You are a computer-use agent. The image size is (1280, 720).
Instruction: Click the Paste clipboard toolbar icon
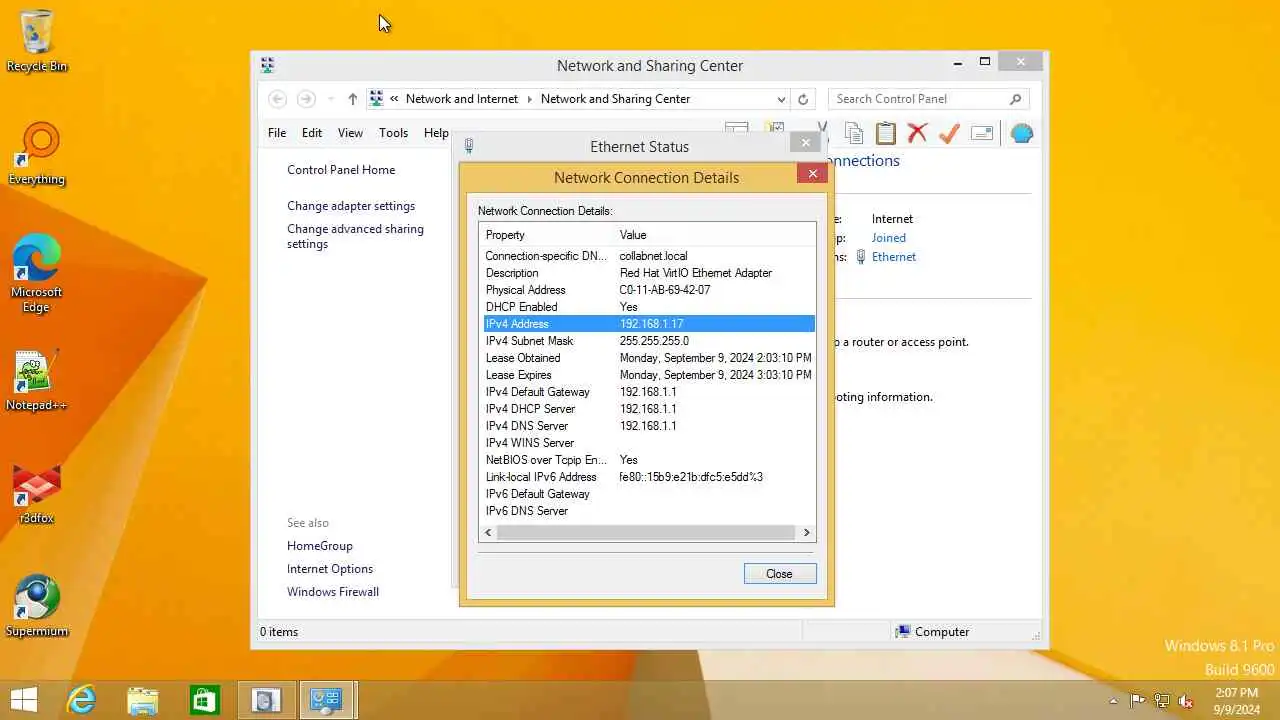tap(885, 133)
